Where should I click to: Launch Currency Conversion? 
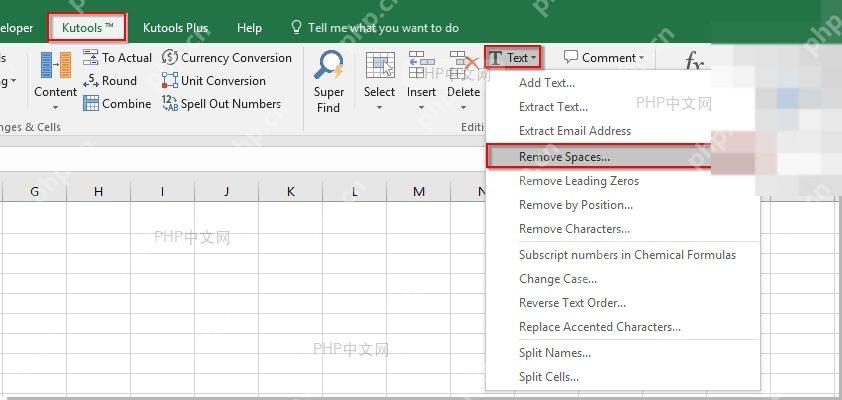[x=227, y=58]
